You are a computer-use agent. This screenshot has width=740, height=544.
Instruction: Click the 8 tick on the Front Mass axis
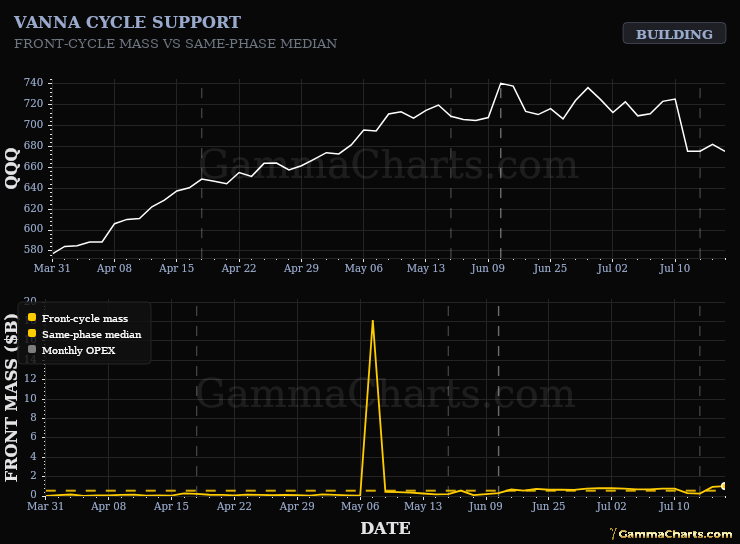[x=33, y=418]
